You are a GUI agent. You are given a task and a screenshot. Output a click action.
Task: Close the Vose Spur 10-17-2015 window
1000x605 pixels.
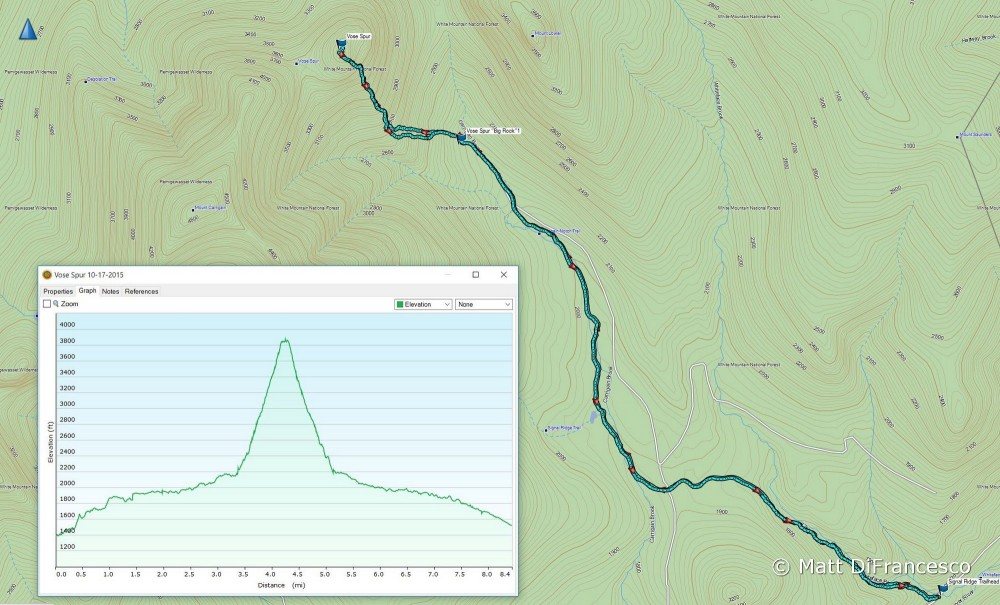pos(504,275)
